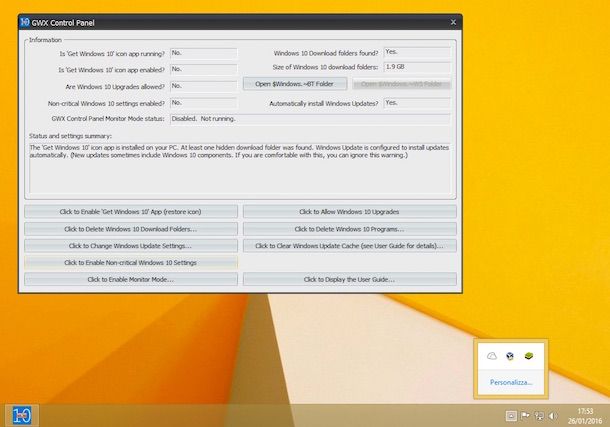Click the 'Non-critical settings enabled?' value field
Viewport: 610px width, 427px height.
[203, 103]
